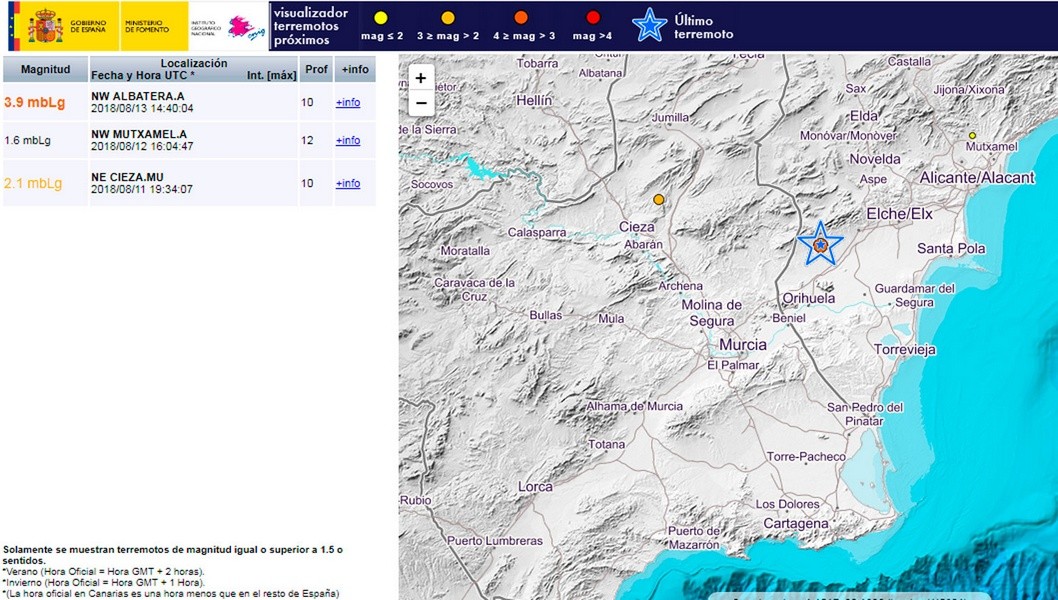
Task: Click the Socovos label on the map
Action: point(432,184)
